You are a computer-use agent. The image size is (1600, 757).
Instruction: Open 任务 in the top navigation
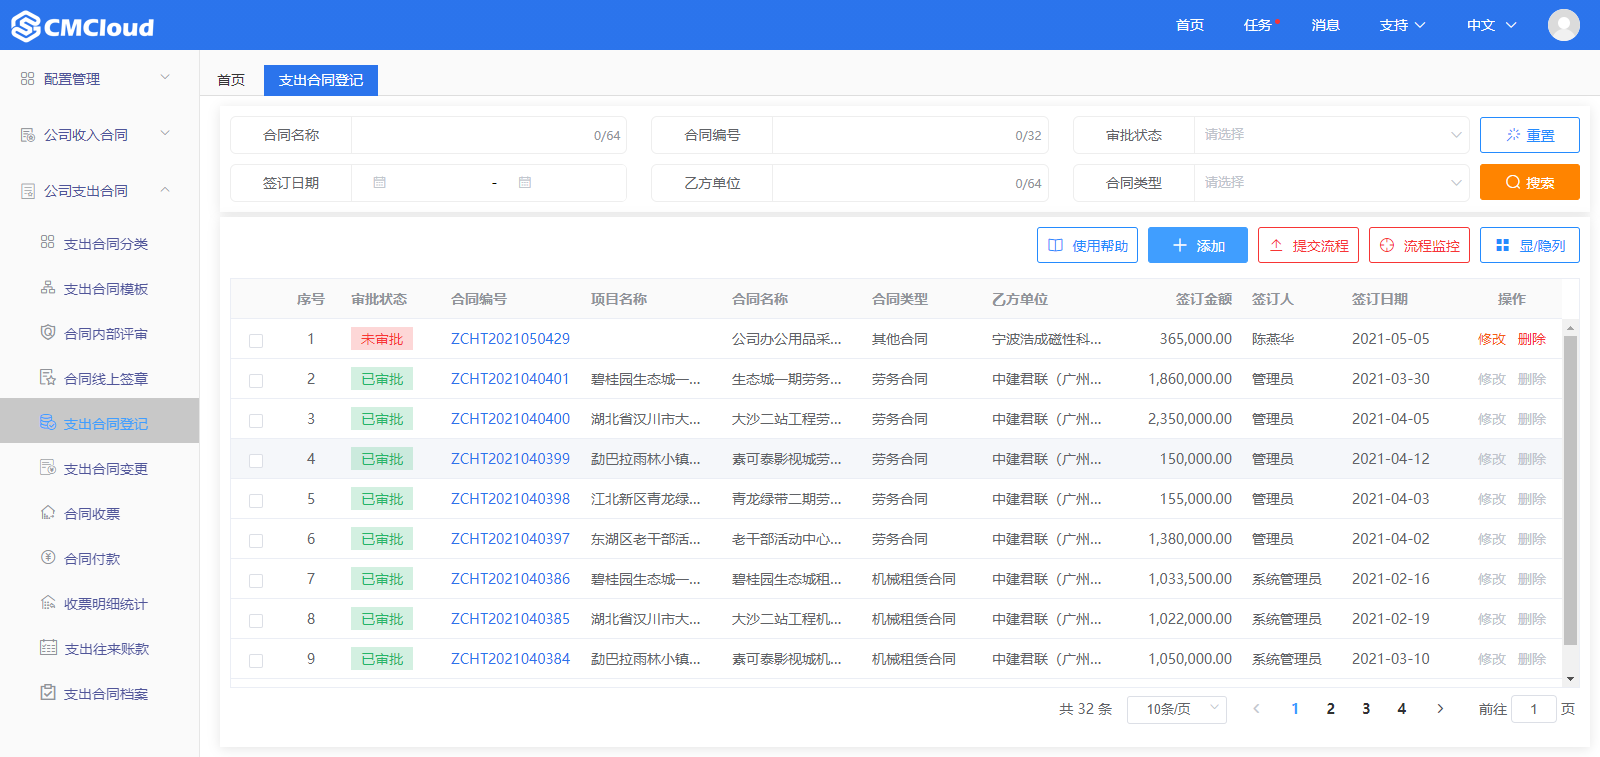1258,25
